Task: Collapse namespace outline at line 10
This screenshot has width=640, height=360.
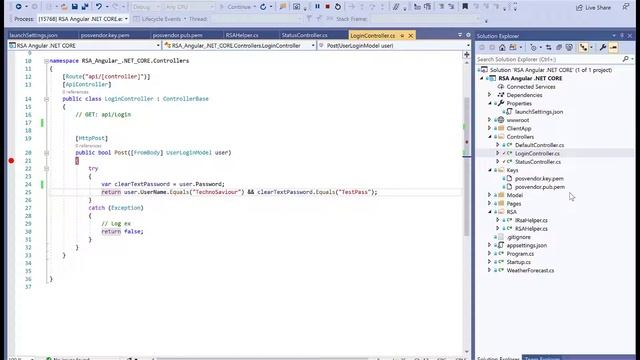Action: [46, 61]
